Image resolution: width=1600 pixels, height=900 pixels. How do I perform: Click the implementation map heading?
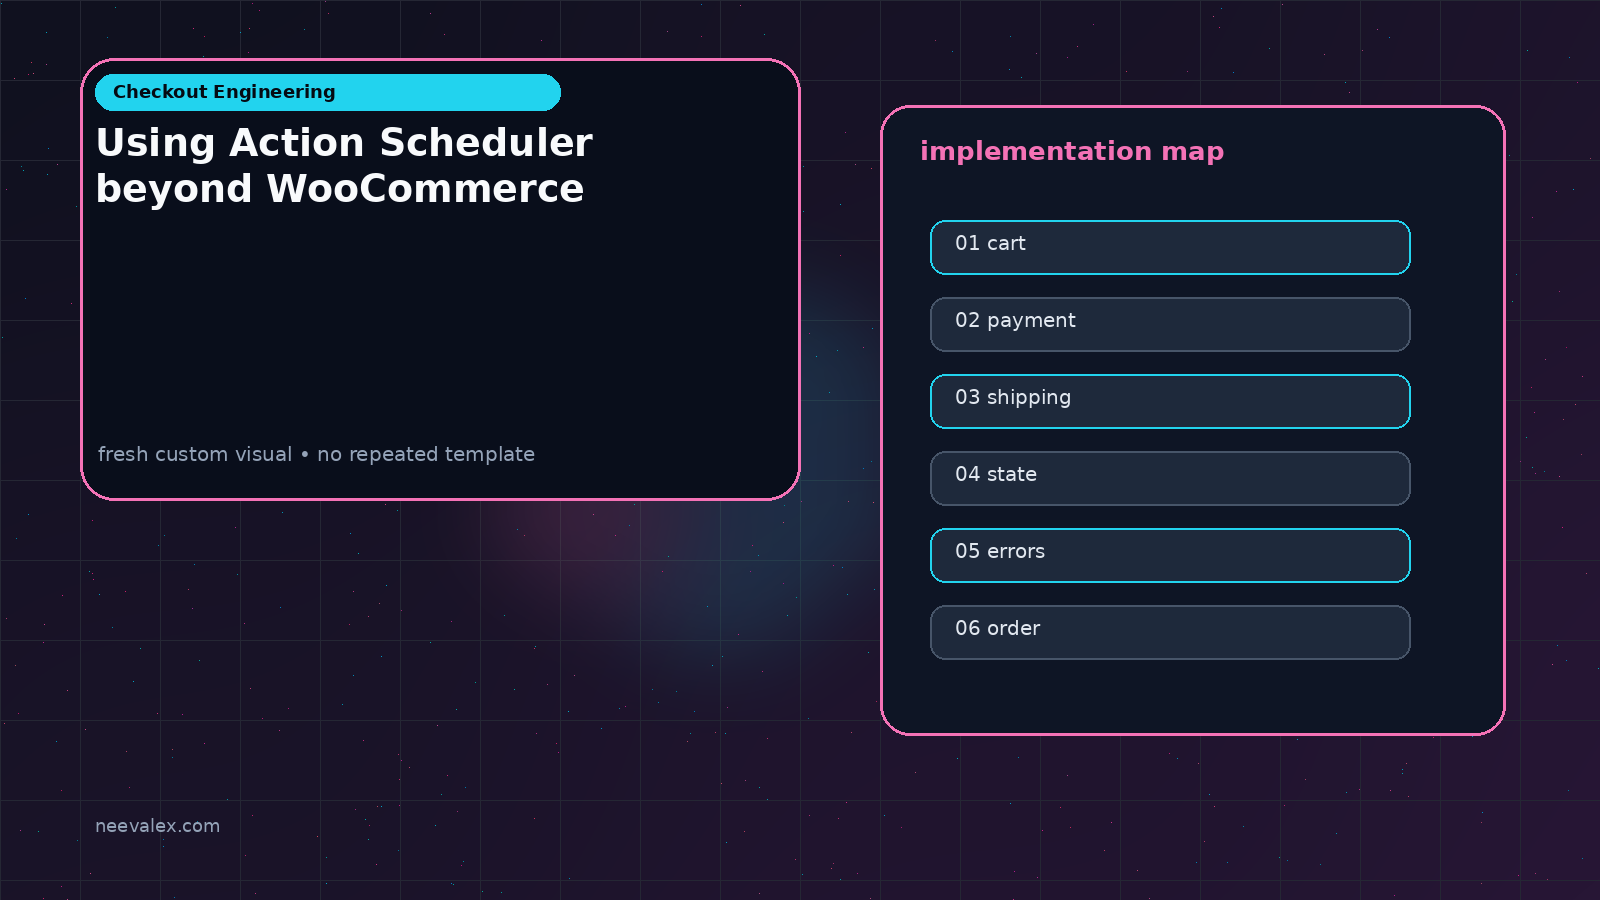point(1072,151)
